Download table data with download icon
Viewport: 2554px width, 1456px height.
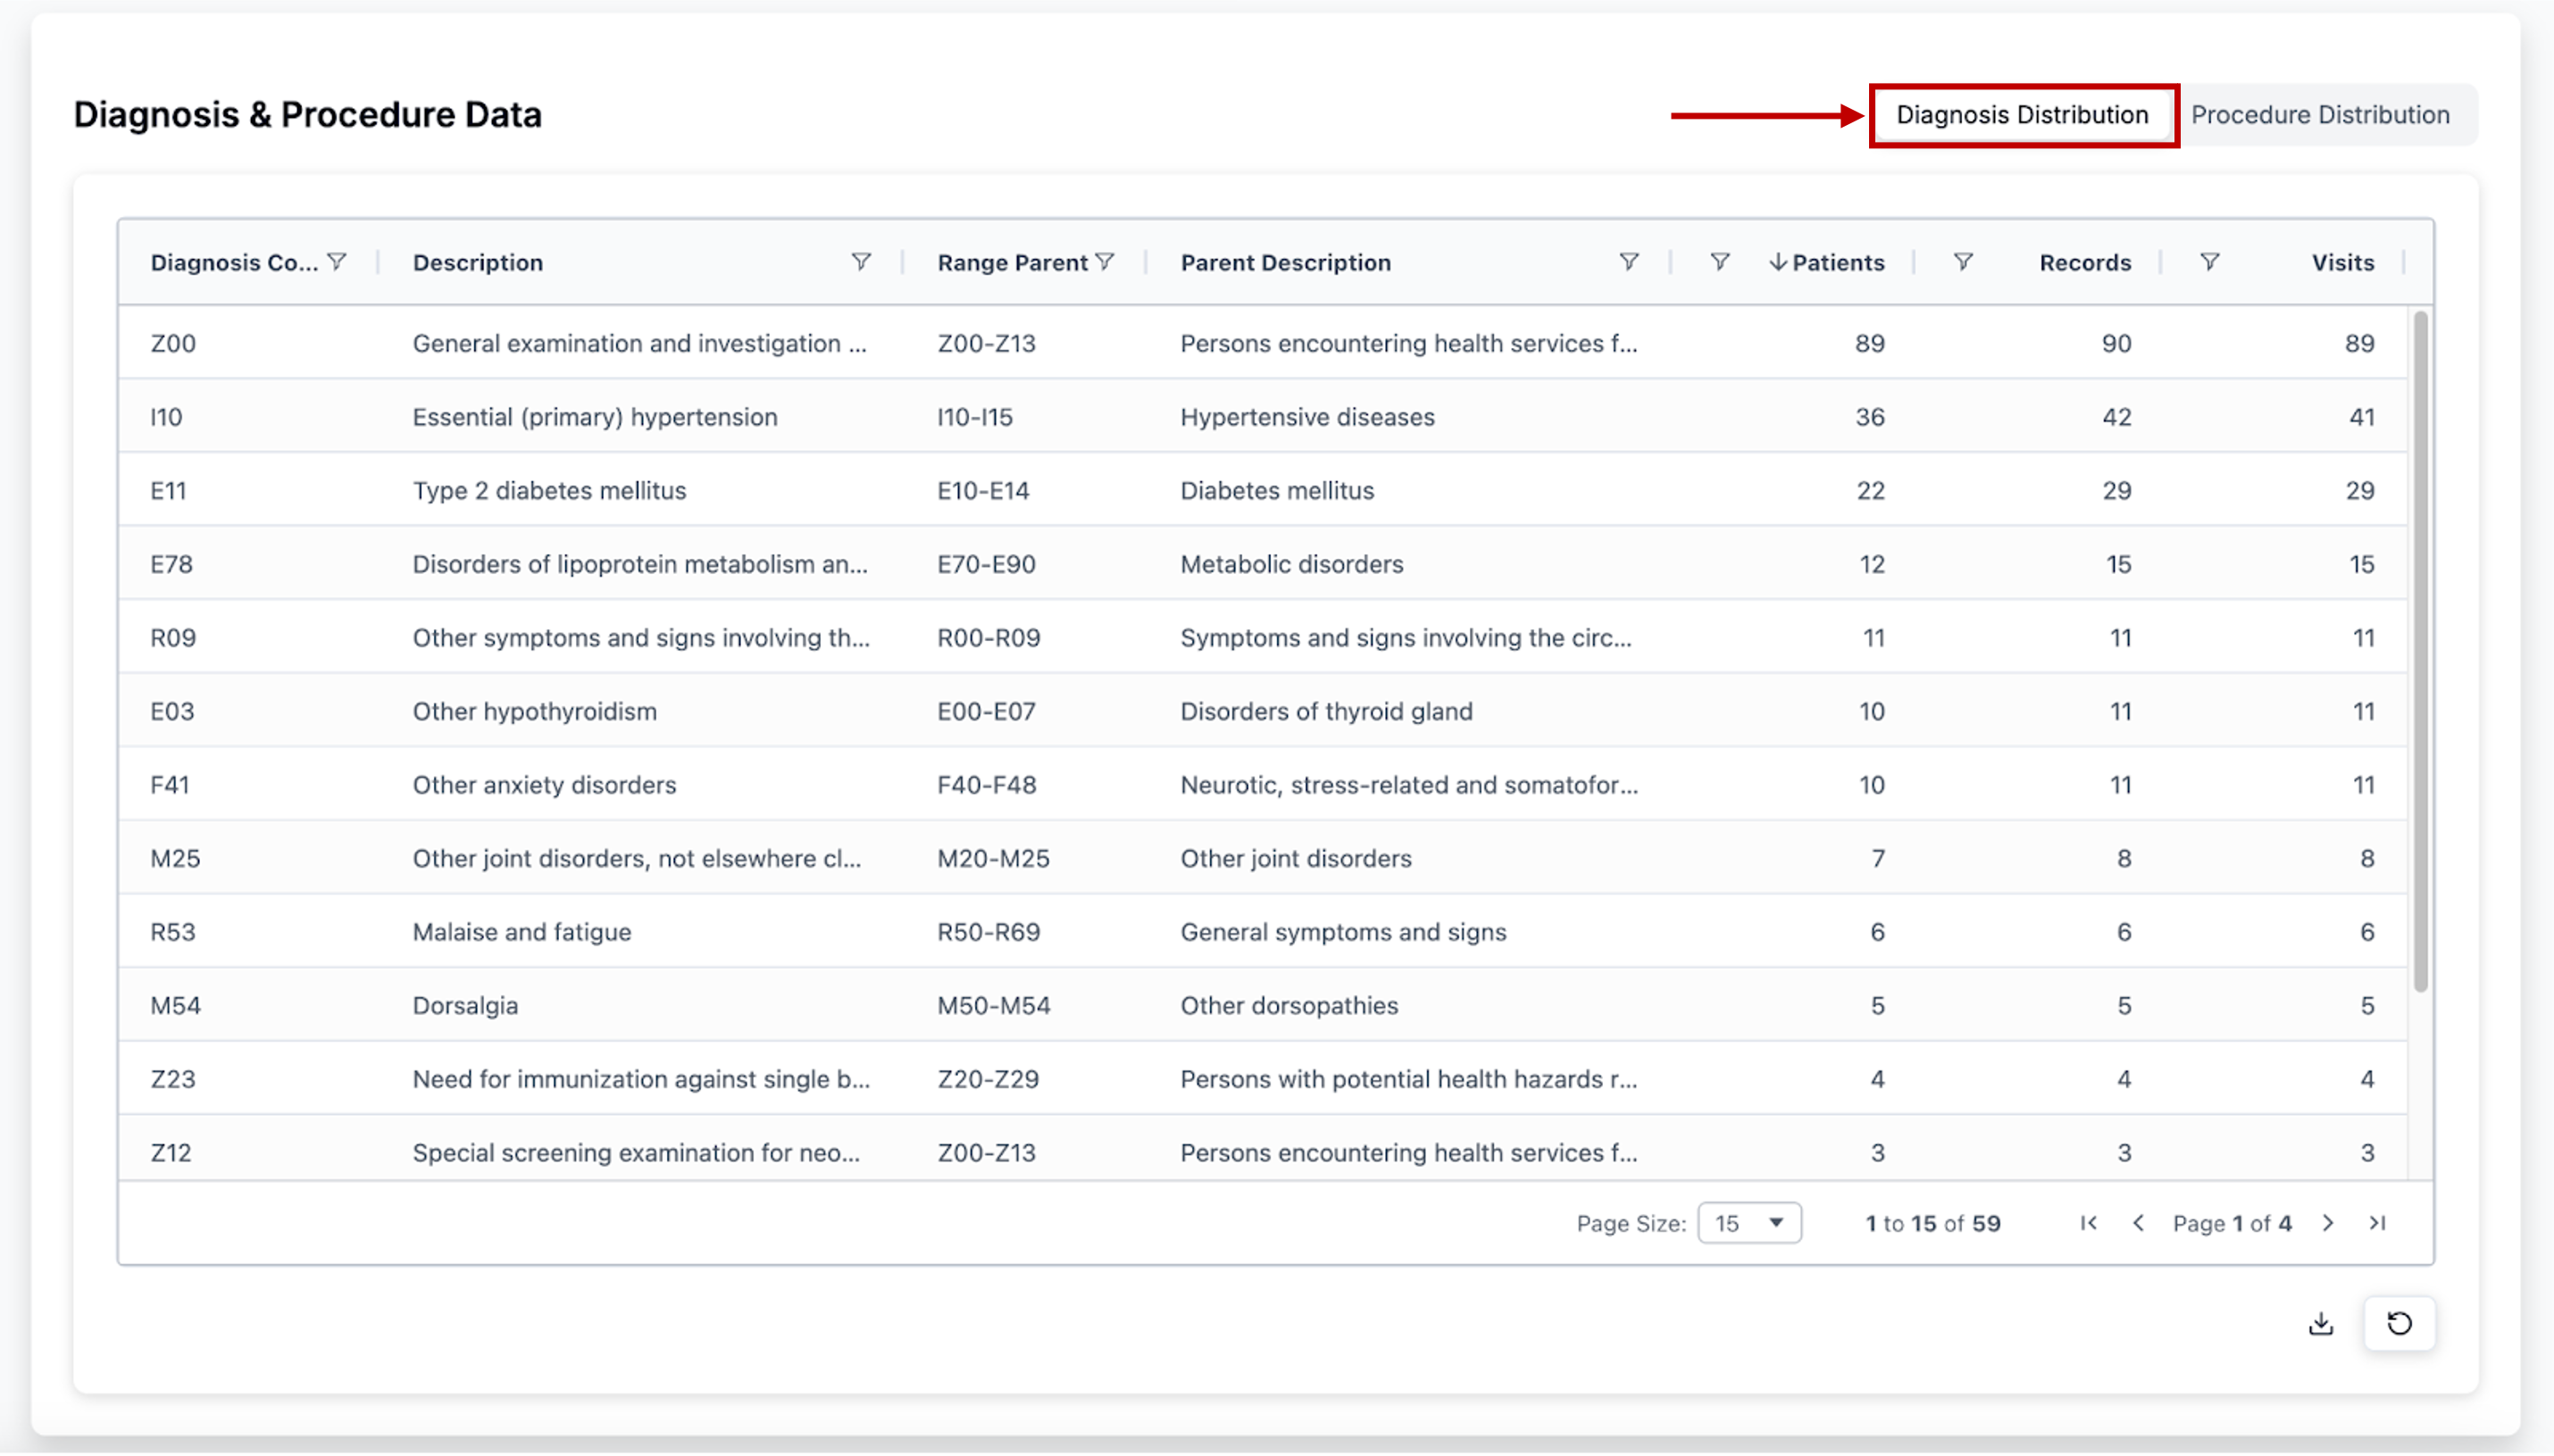coord(2321,1324)
